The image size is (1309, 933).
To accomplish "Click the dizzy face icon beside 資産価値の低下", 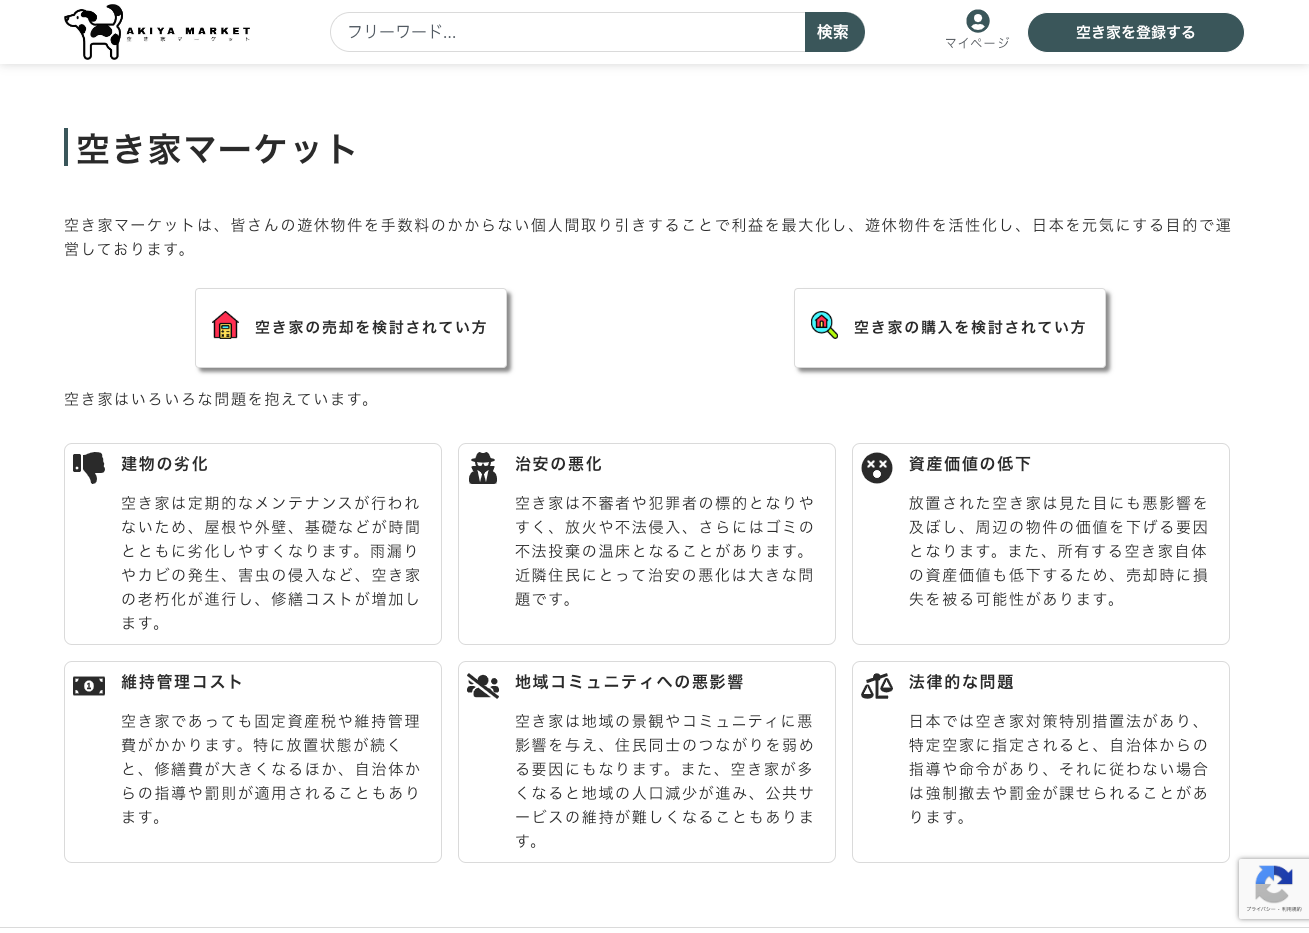I will (877, 468).
